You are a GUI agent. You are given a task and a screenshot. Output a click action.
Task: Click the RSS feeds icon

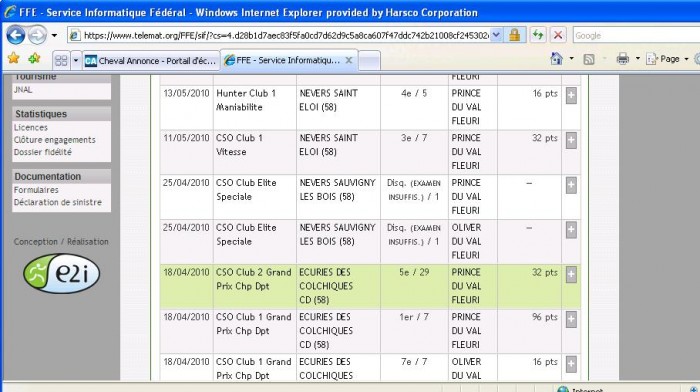pos(589,59)
